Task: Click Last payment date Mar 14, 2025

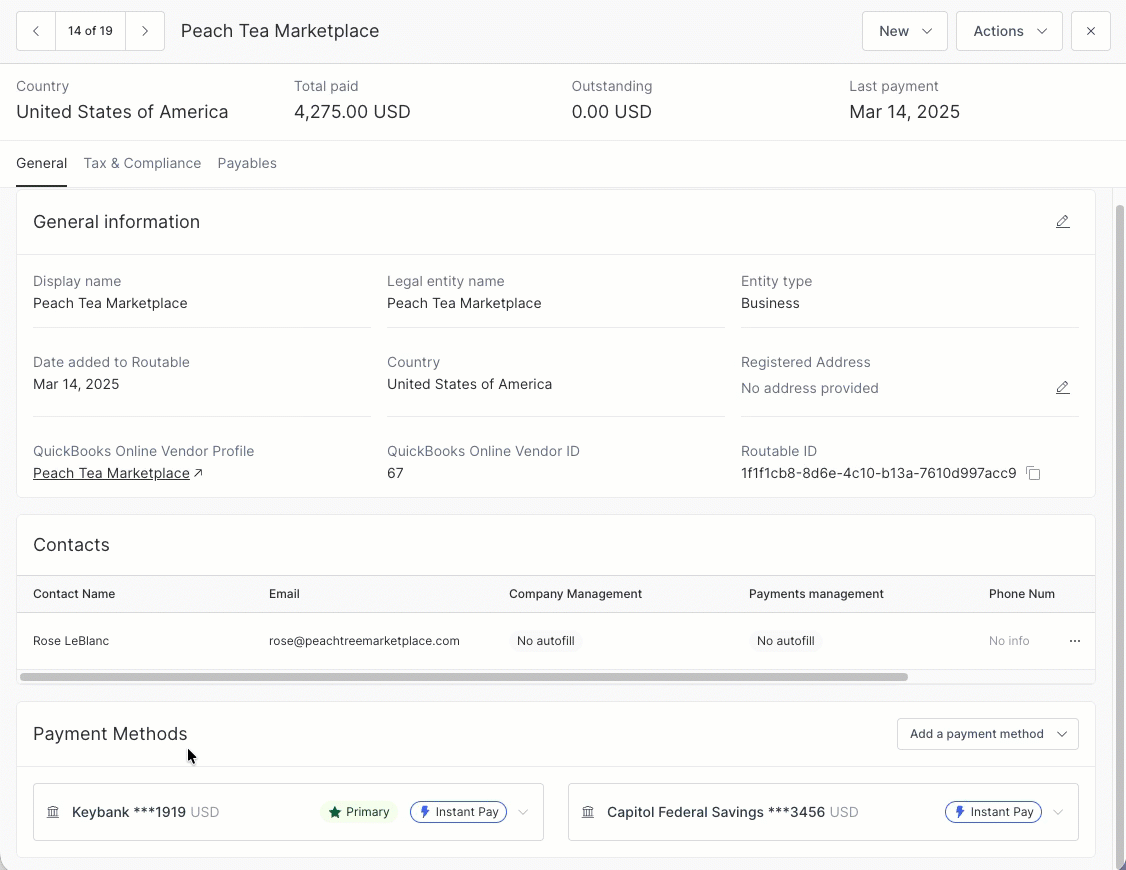Action: coord(905,112)
